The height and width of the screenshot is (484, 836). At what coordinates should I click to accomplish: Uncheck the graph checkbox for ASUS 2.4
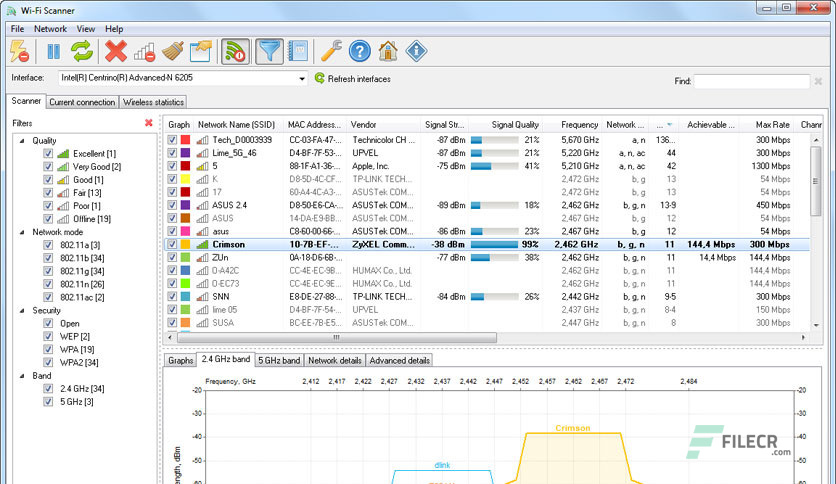tap(172, 205)
